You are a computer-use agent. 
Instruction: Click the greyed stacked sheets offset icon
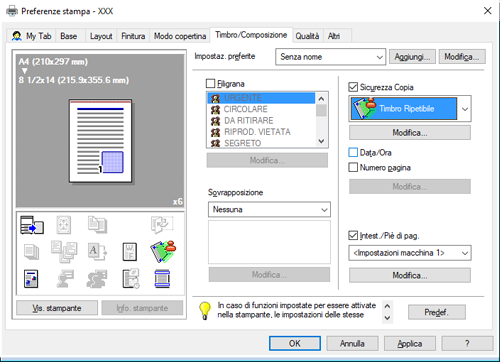click(32, 252)
